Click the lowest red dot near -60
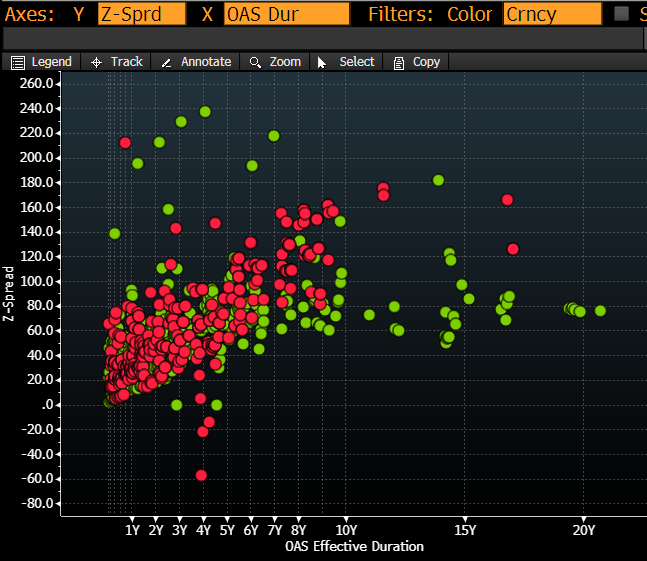 [201, 475]
